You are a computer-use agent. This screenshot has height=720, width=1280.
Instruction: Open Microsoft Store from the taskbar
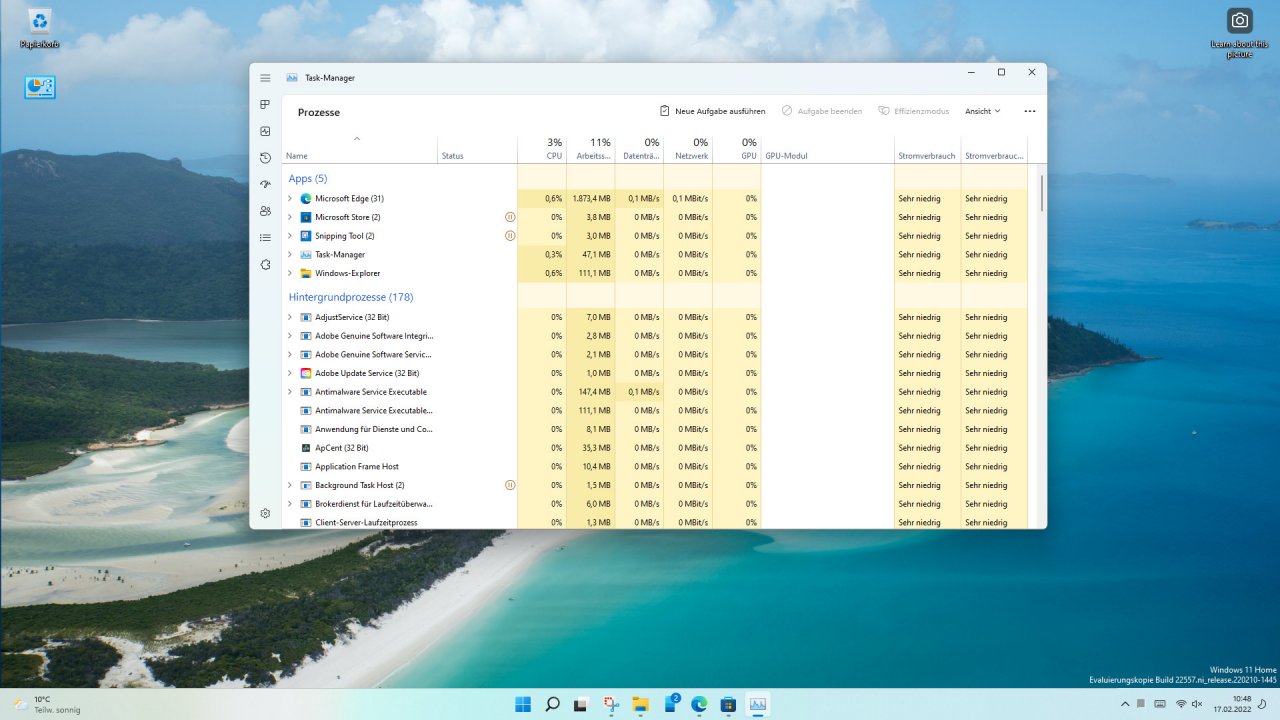(x=728, y=704)
